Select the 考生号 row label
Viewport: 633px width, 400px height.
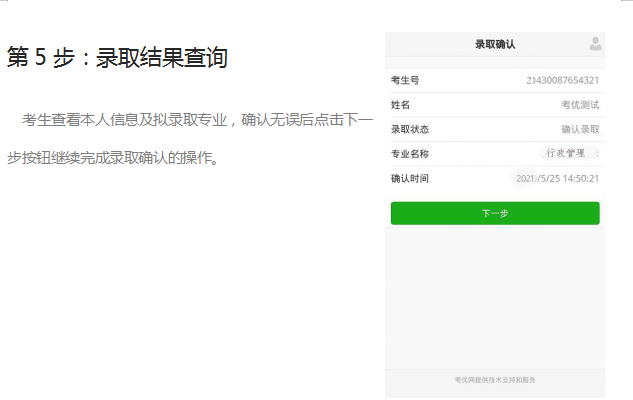[404, 80]
